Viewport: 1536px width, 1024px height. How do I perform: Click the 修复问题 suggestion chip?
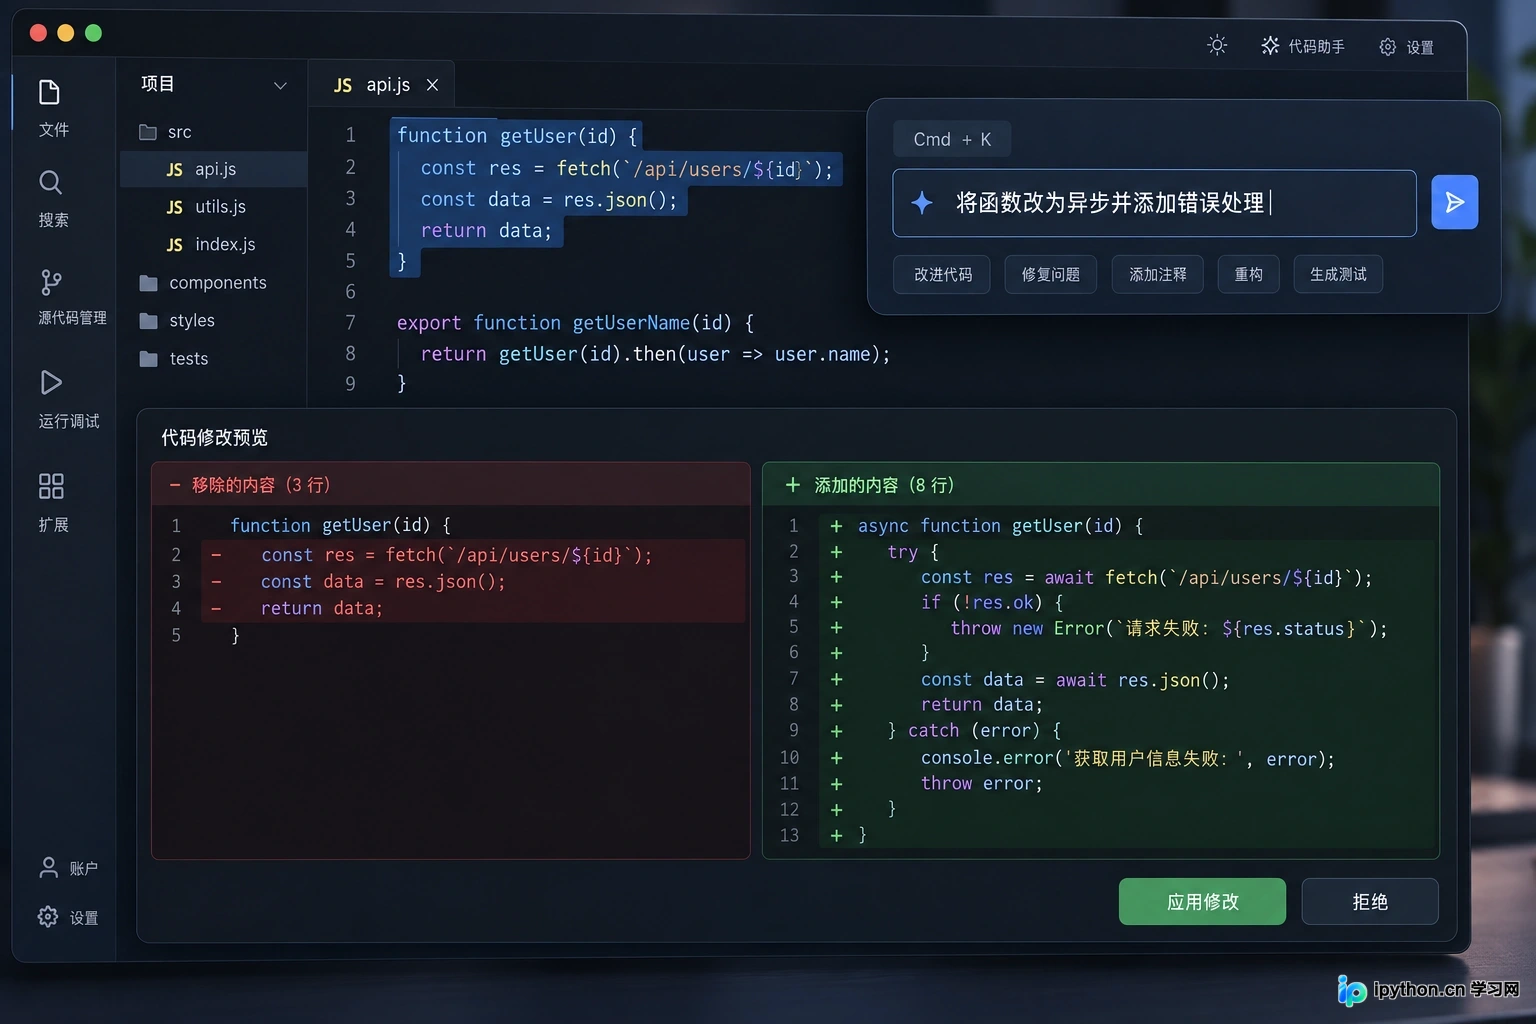1050,274
